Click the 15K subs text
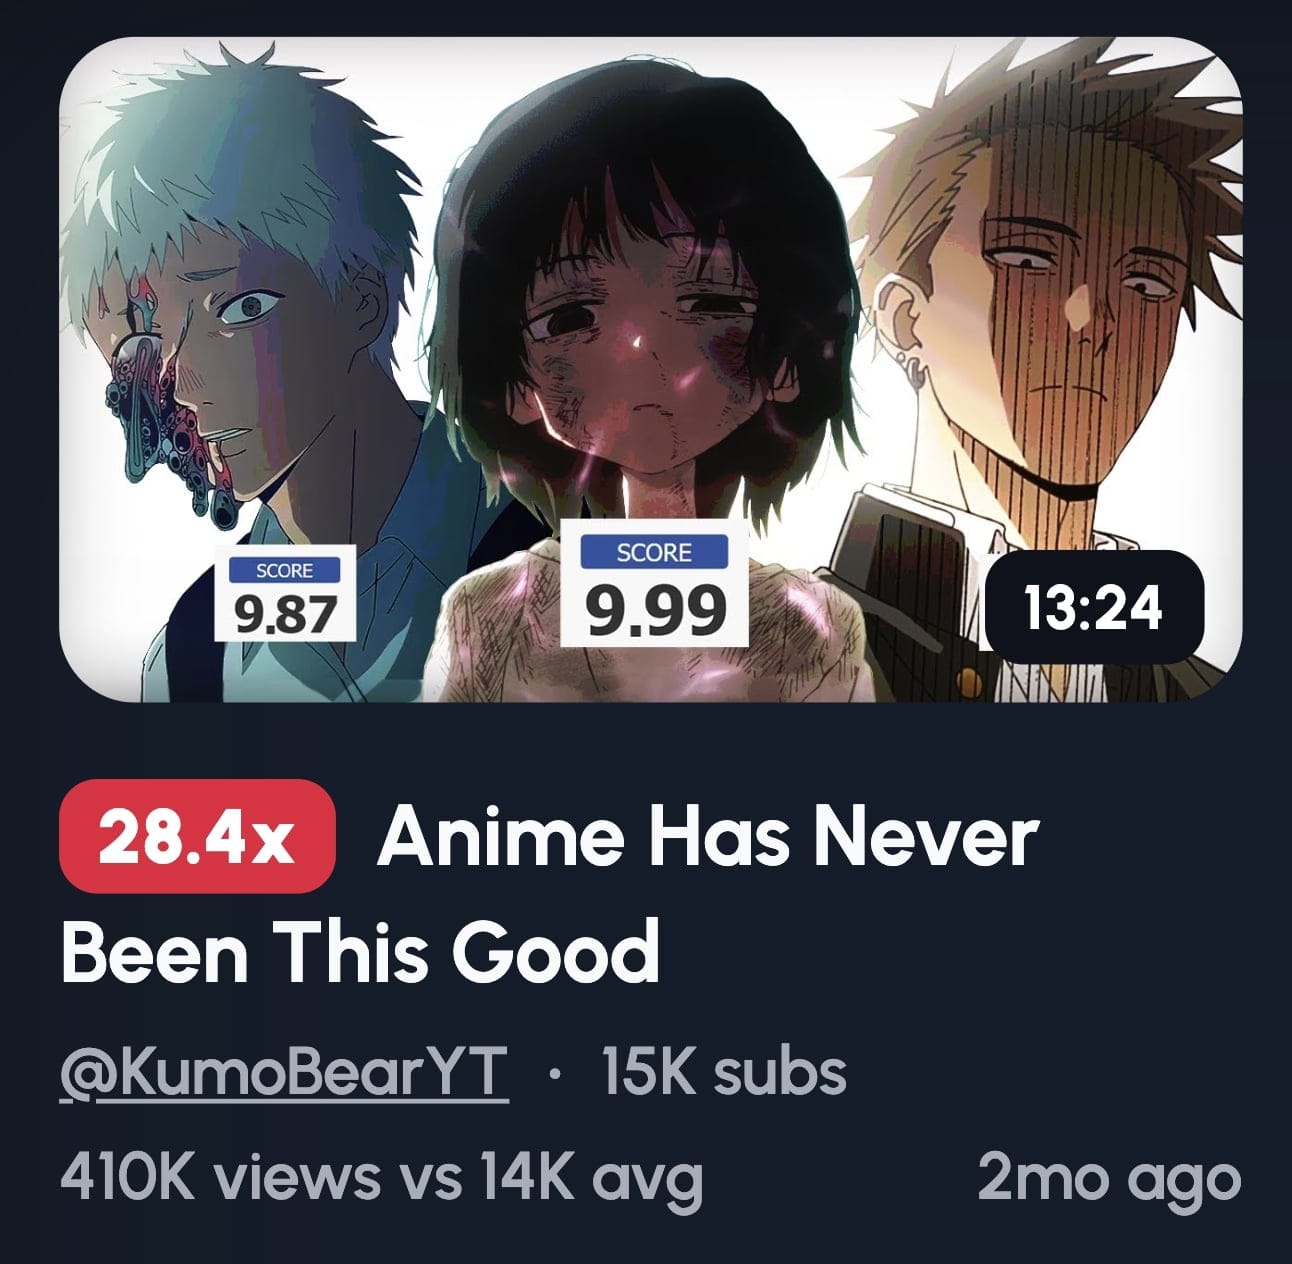1292x1264 pixels. (724, 1073)
